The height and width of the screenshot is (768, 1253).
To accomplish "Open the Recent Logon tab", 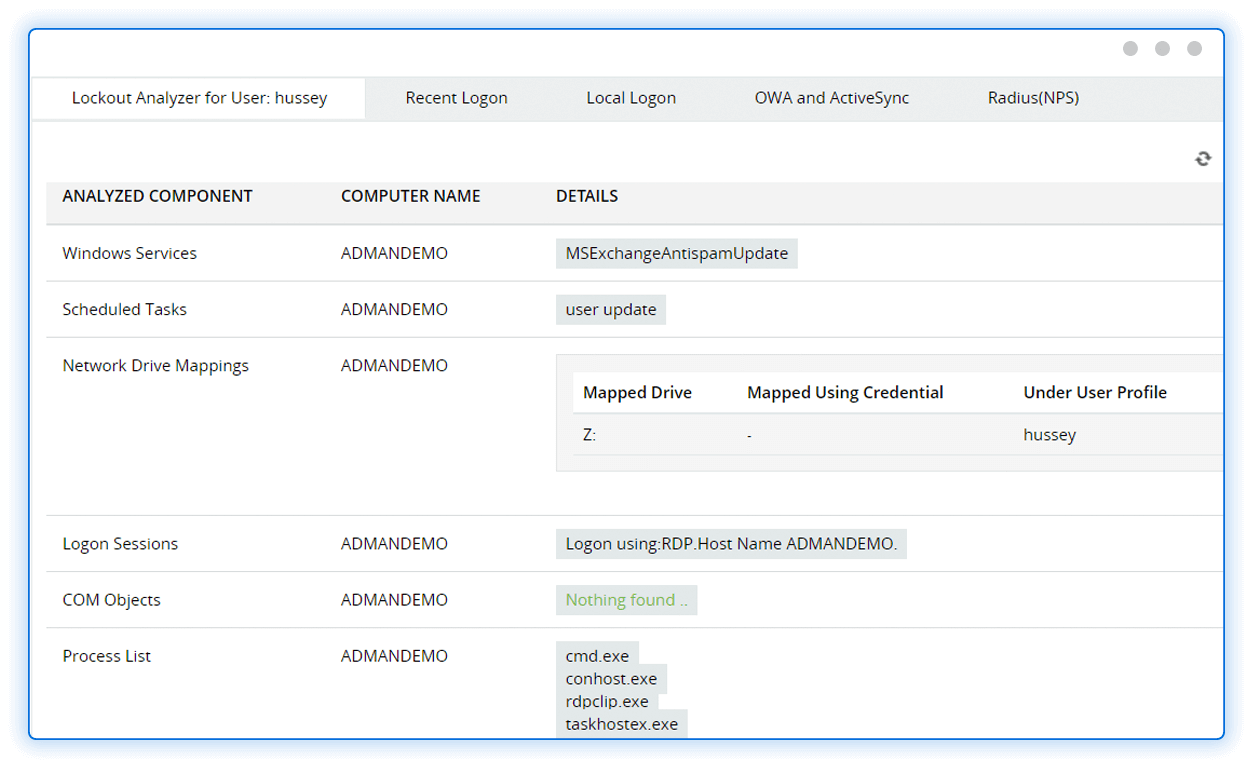I will (x=456, y=98).
